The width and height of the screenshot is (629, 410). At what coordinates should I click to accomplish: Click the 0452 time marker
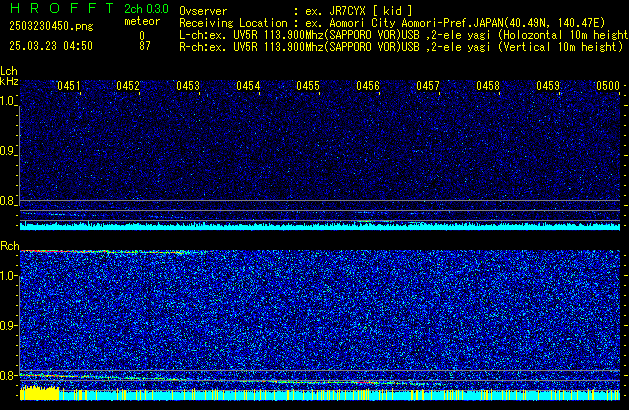(128, 86)
